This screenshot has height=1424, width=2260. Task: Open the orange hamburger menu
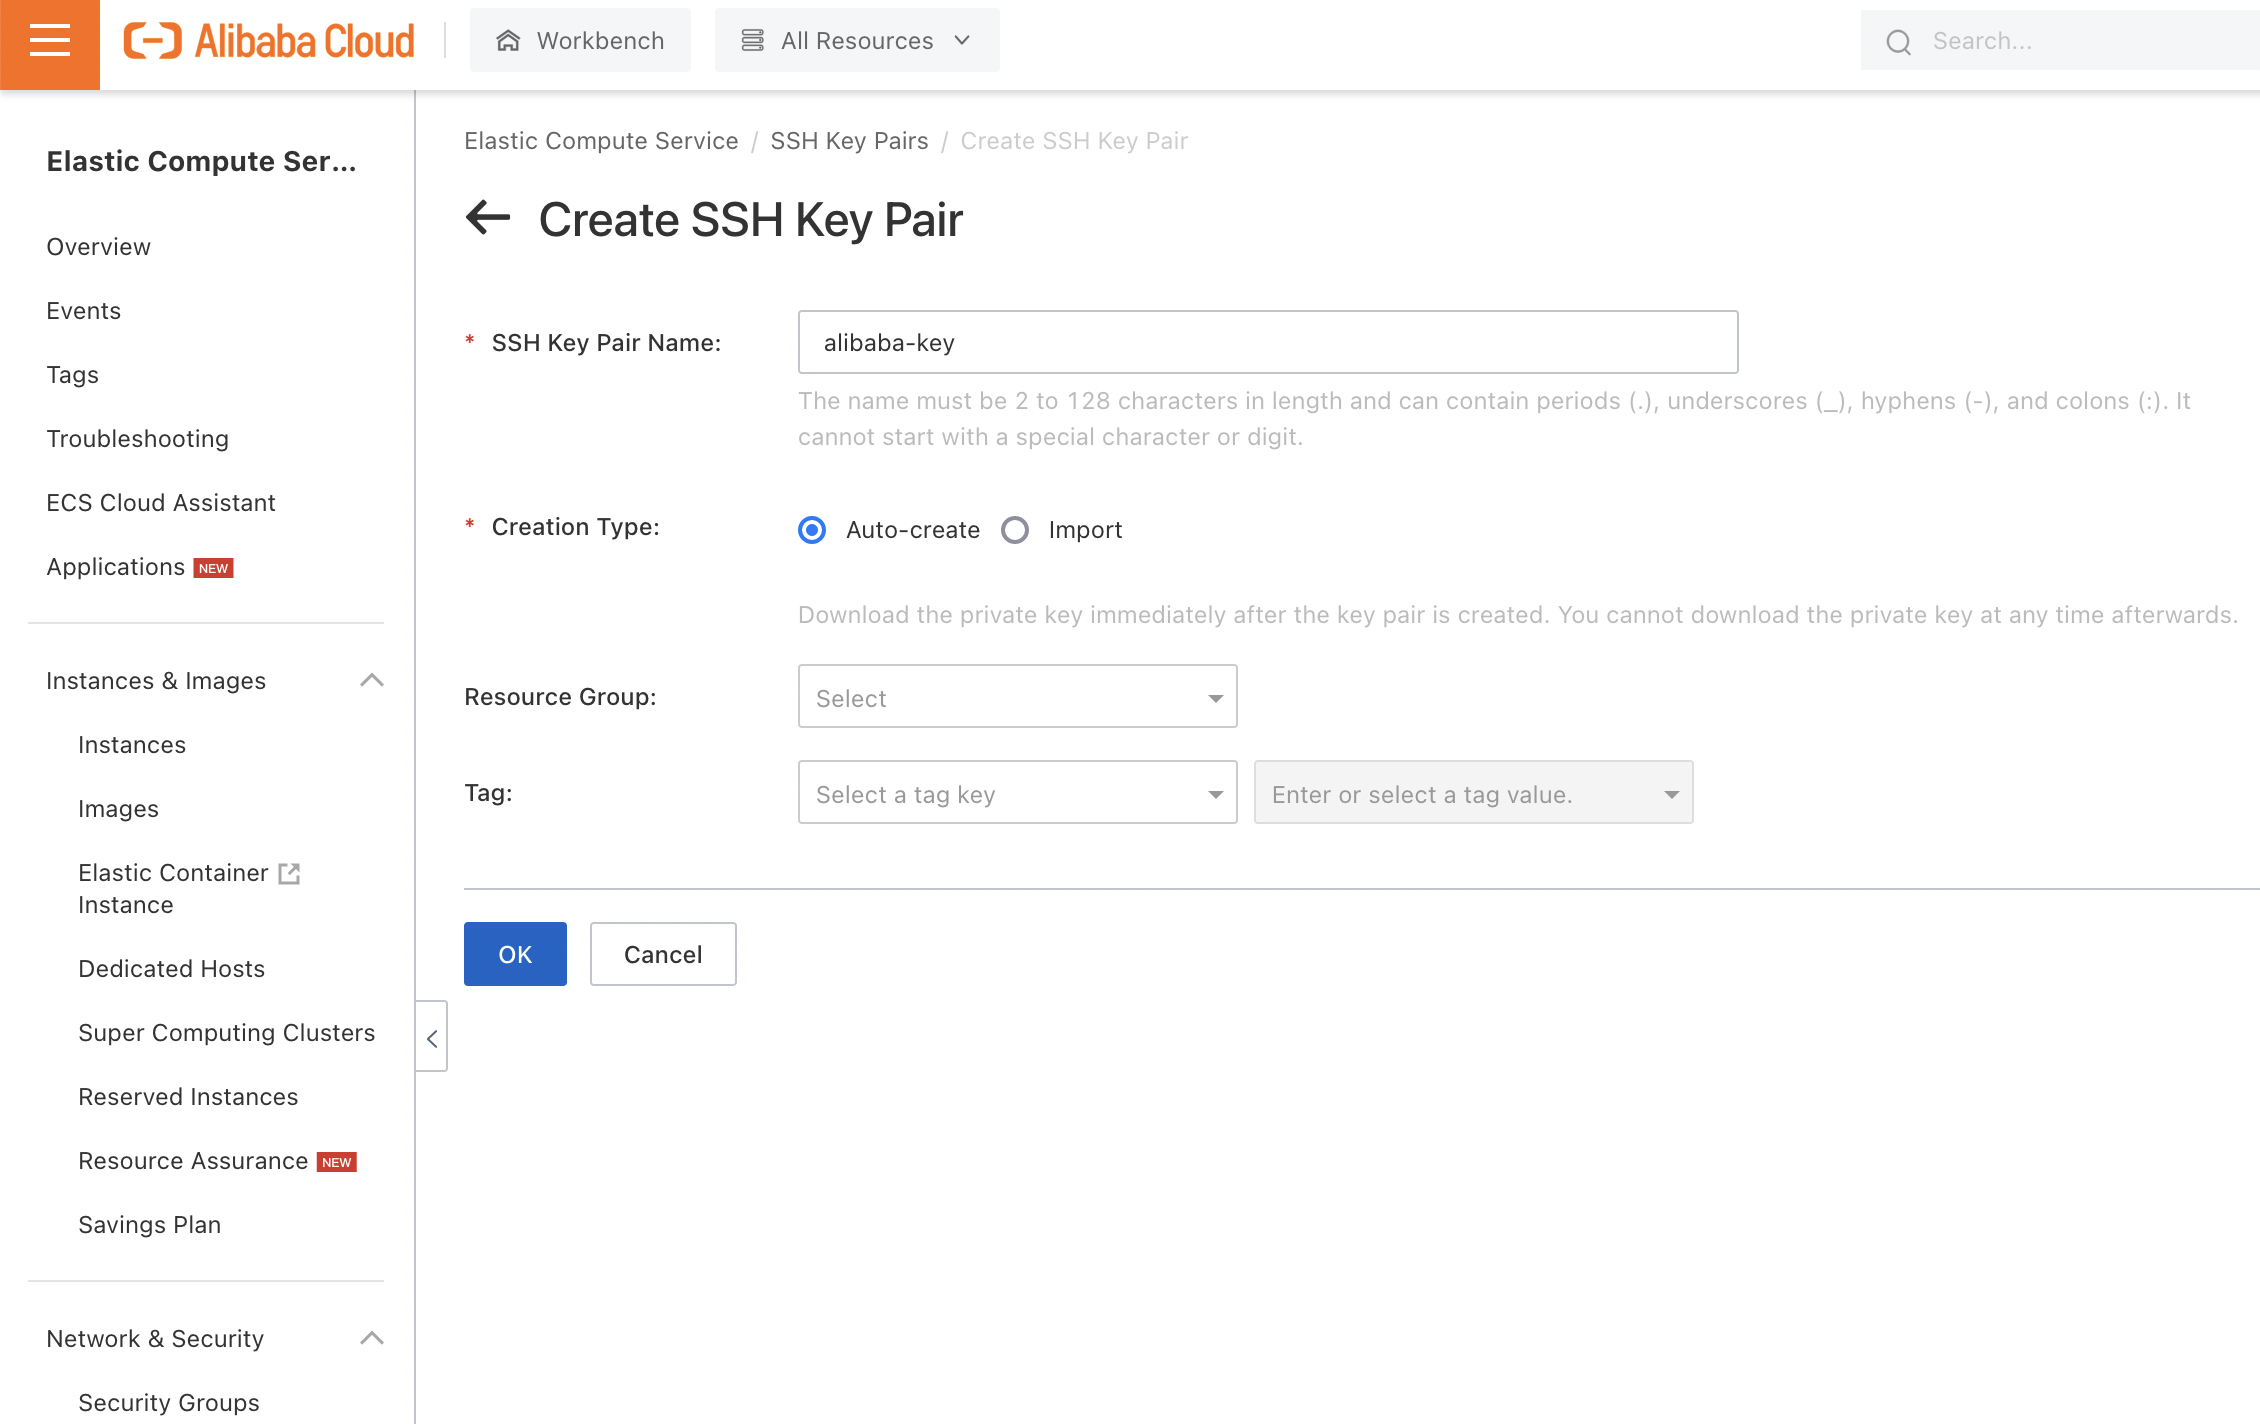tap(50, 44)
